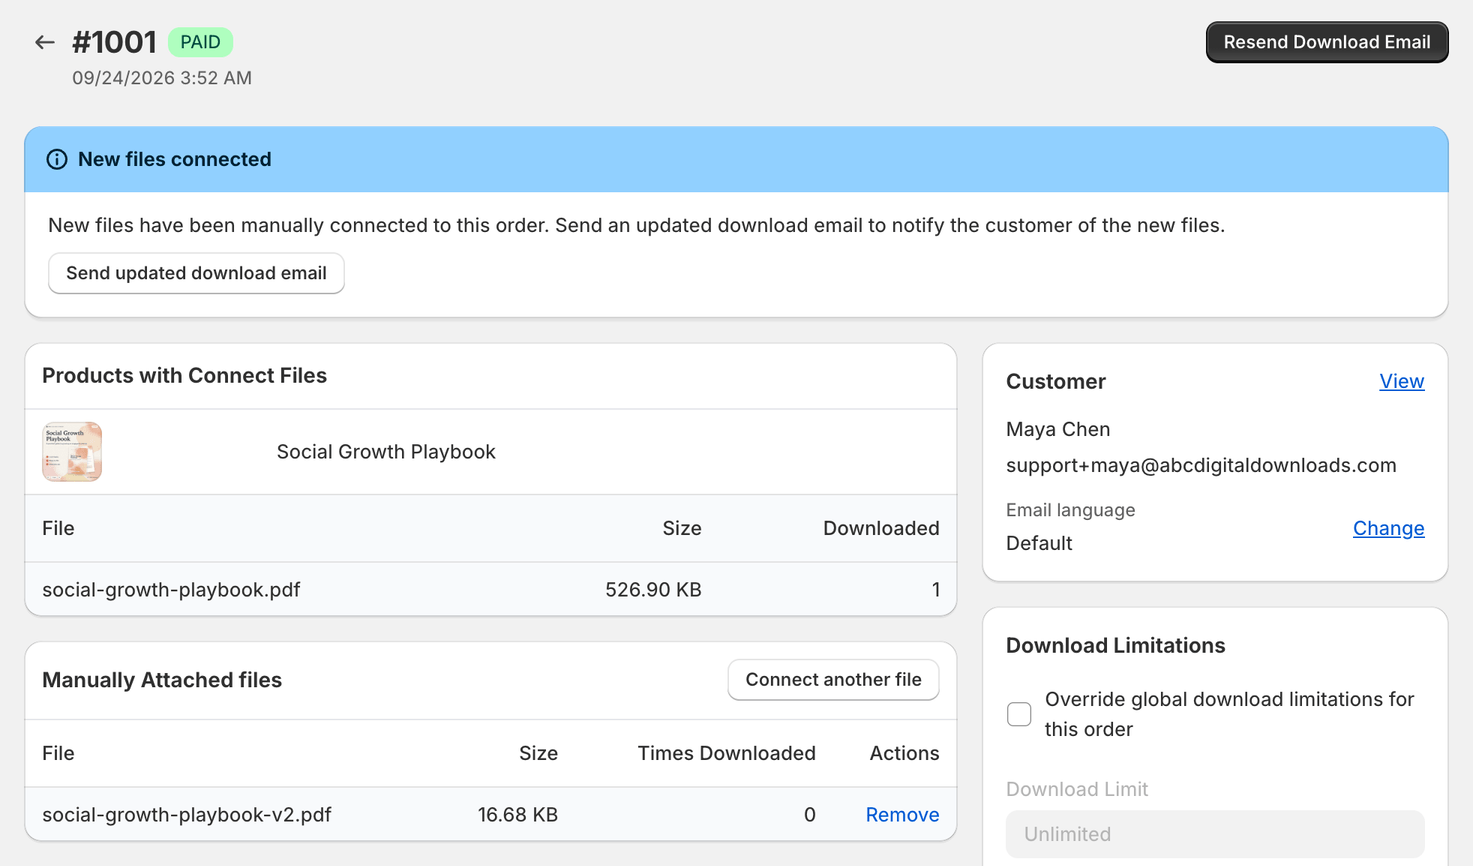Click Social Growth Playbook product name
Image resolution: width=1473 pixels, height=866 pixels.
386,451
